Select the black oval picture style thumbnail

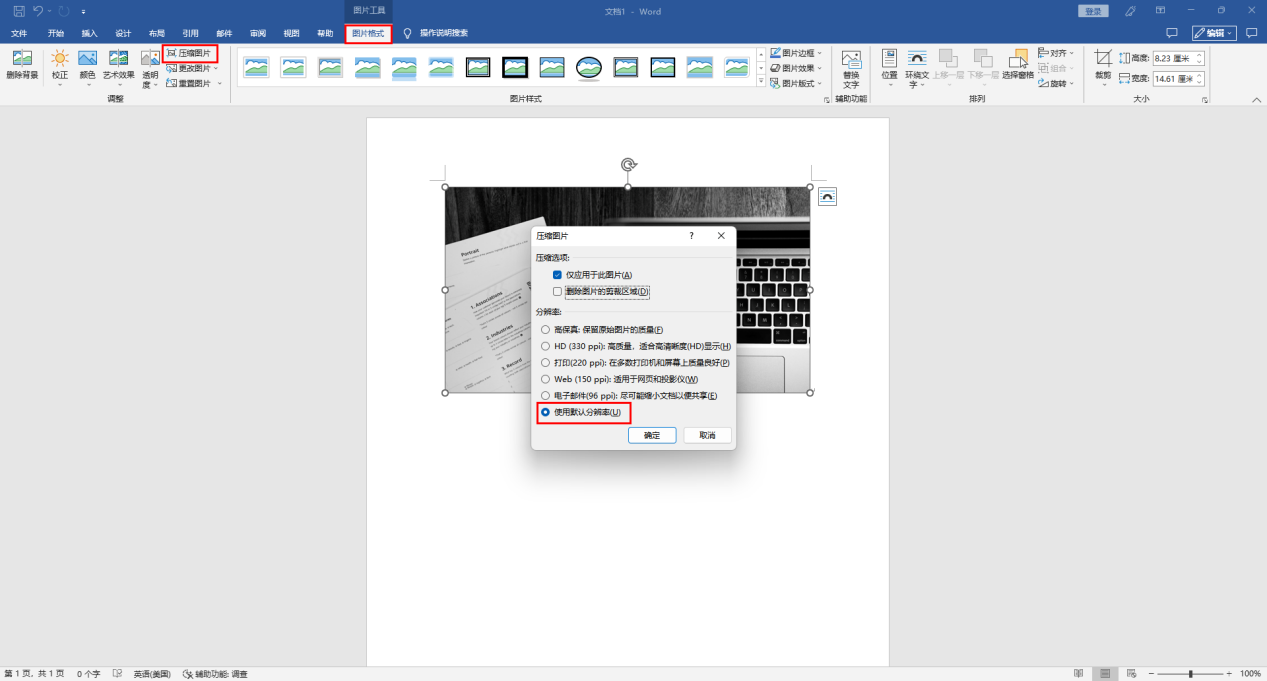tap(588, 67)
